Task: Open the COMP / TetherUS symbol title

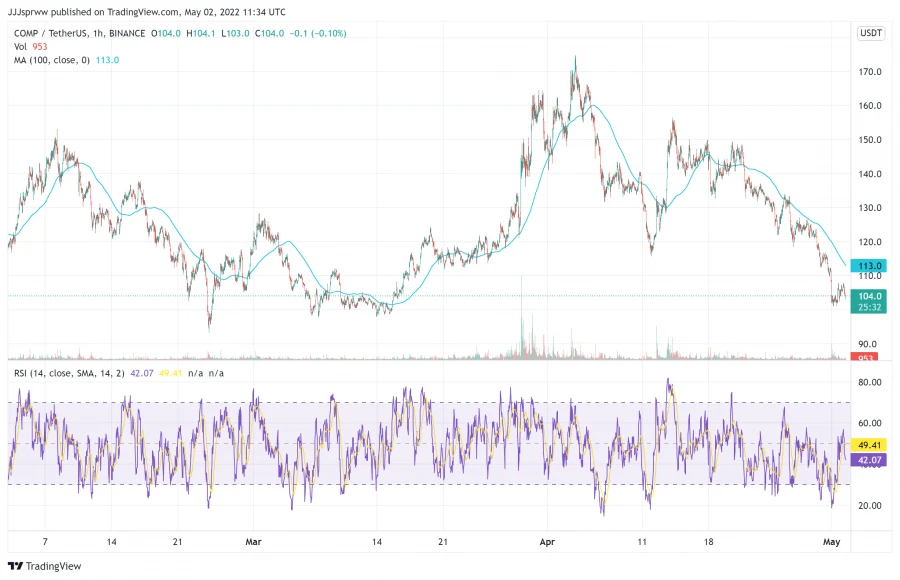Action: coord(80,33)
